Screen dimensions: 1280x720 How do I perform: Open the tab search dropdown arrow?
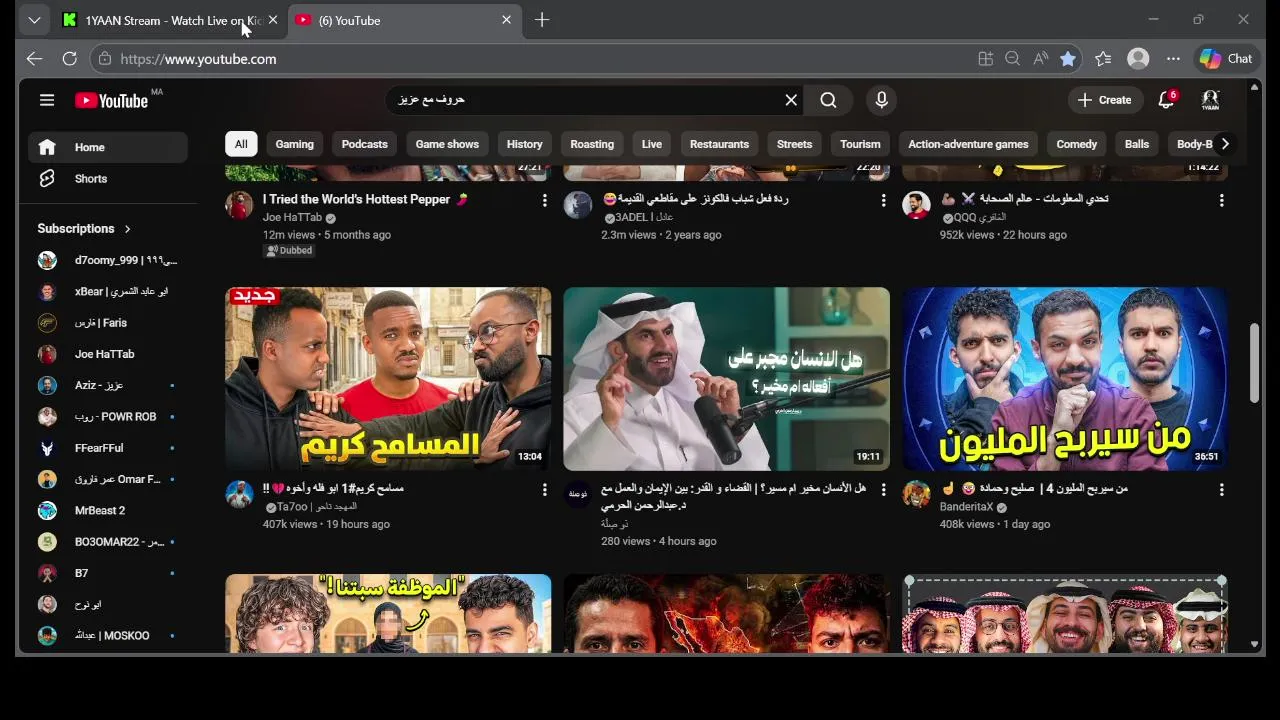(x=34, y=20)
